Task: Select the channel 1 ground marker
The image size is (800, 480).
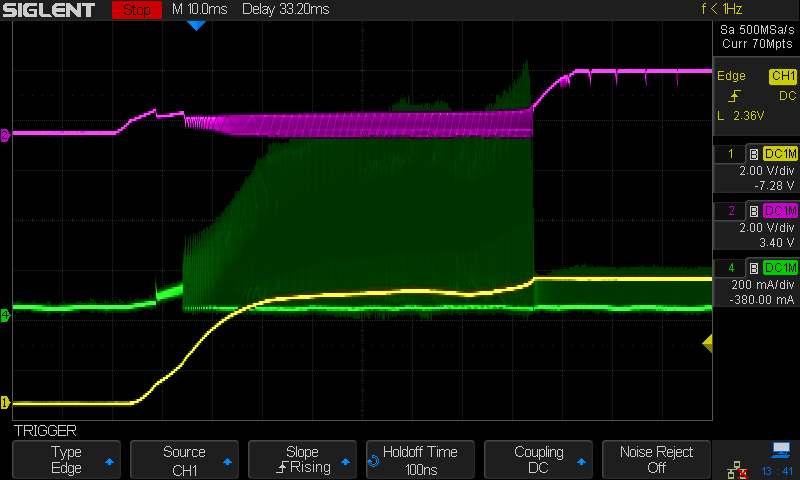Action: (x=5, y=402)
